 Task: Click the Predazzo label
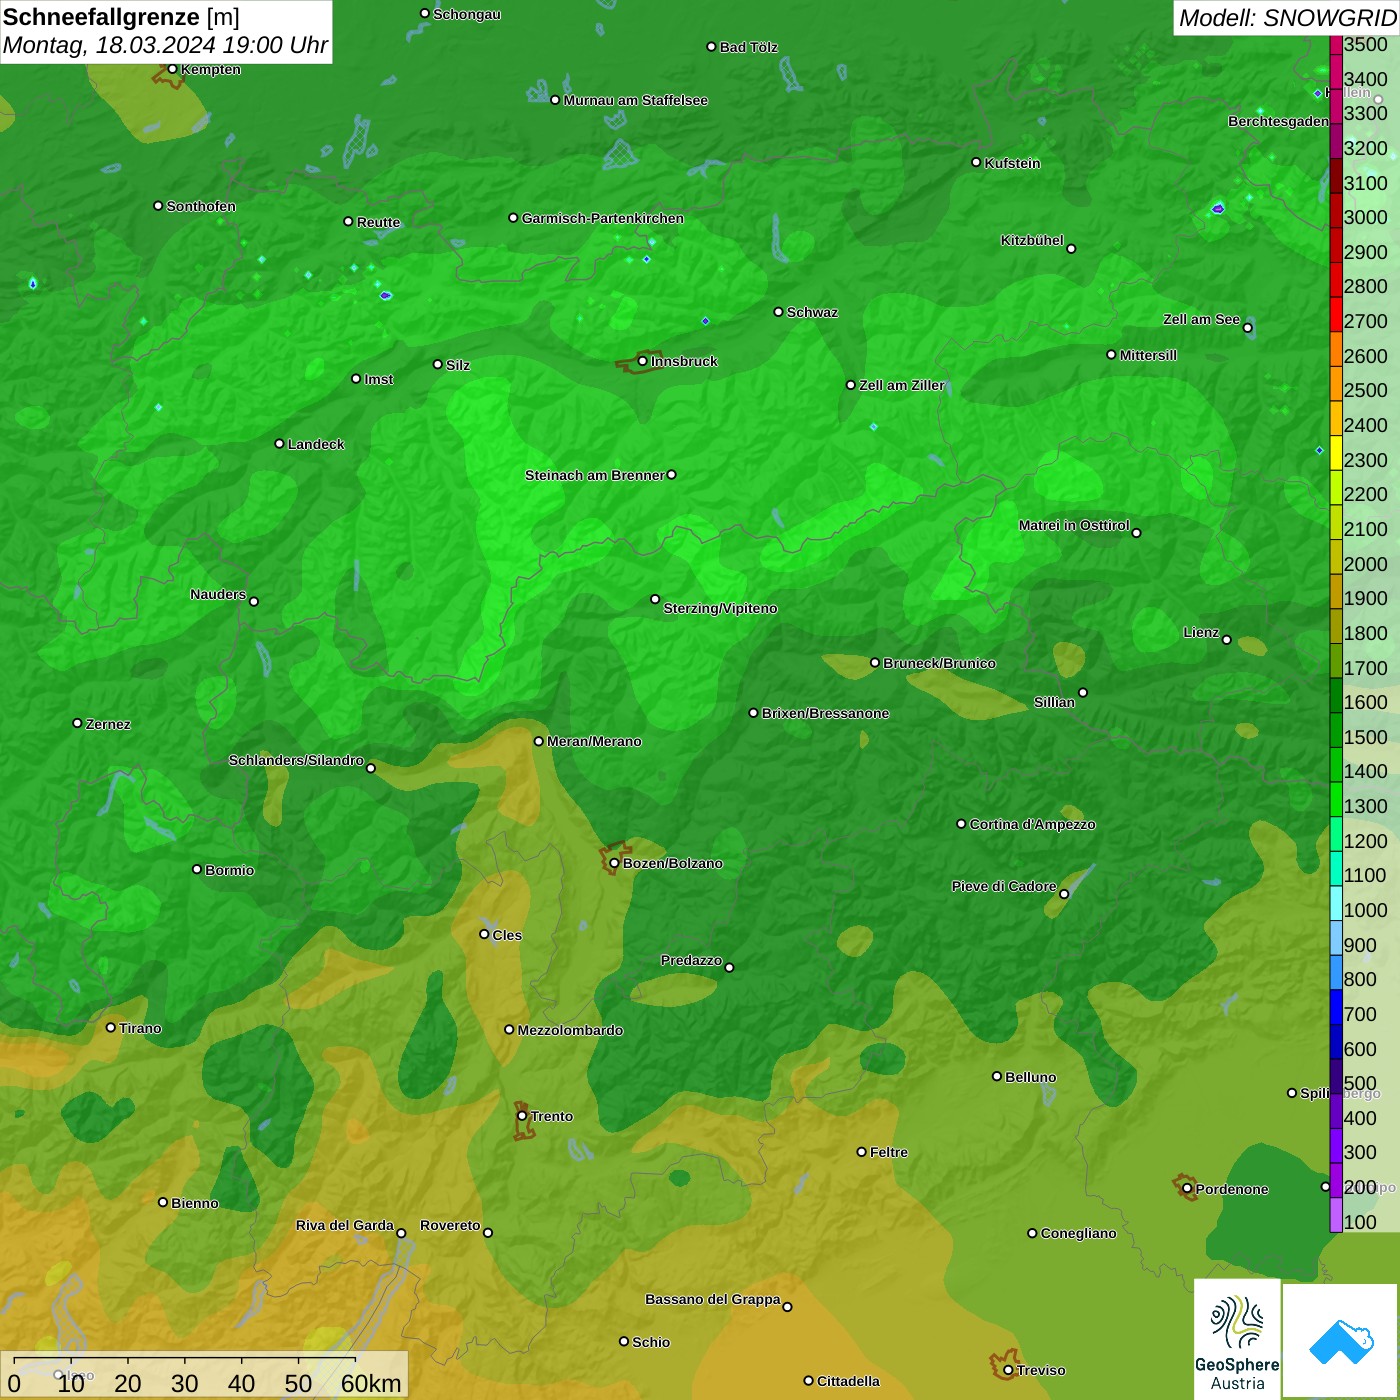coord(691,960)
